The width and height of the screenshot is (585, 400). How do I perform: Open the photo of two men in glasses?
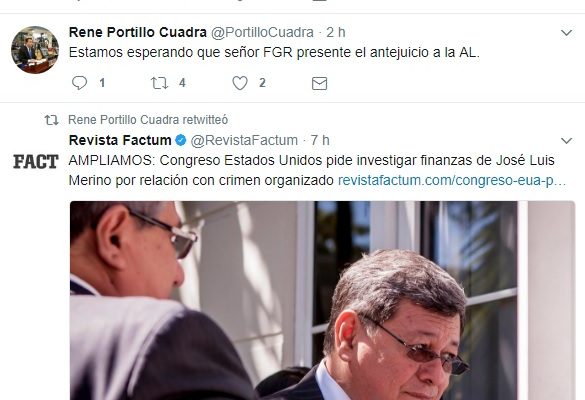[x=322, y=300]
